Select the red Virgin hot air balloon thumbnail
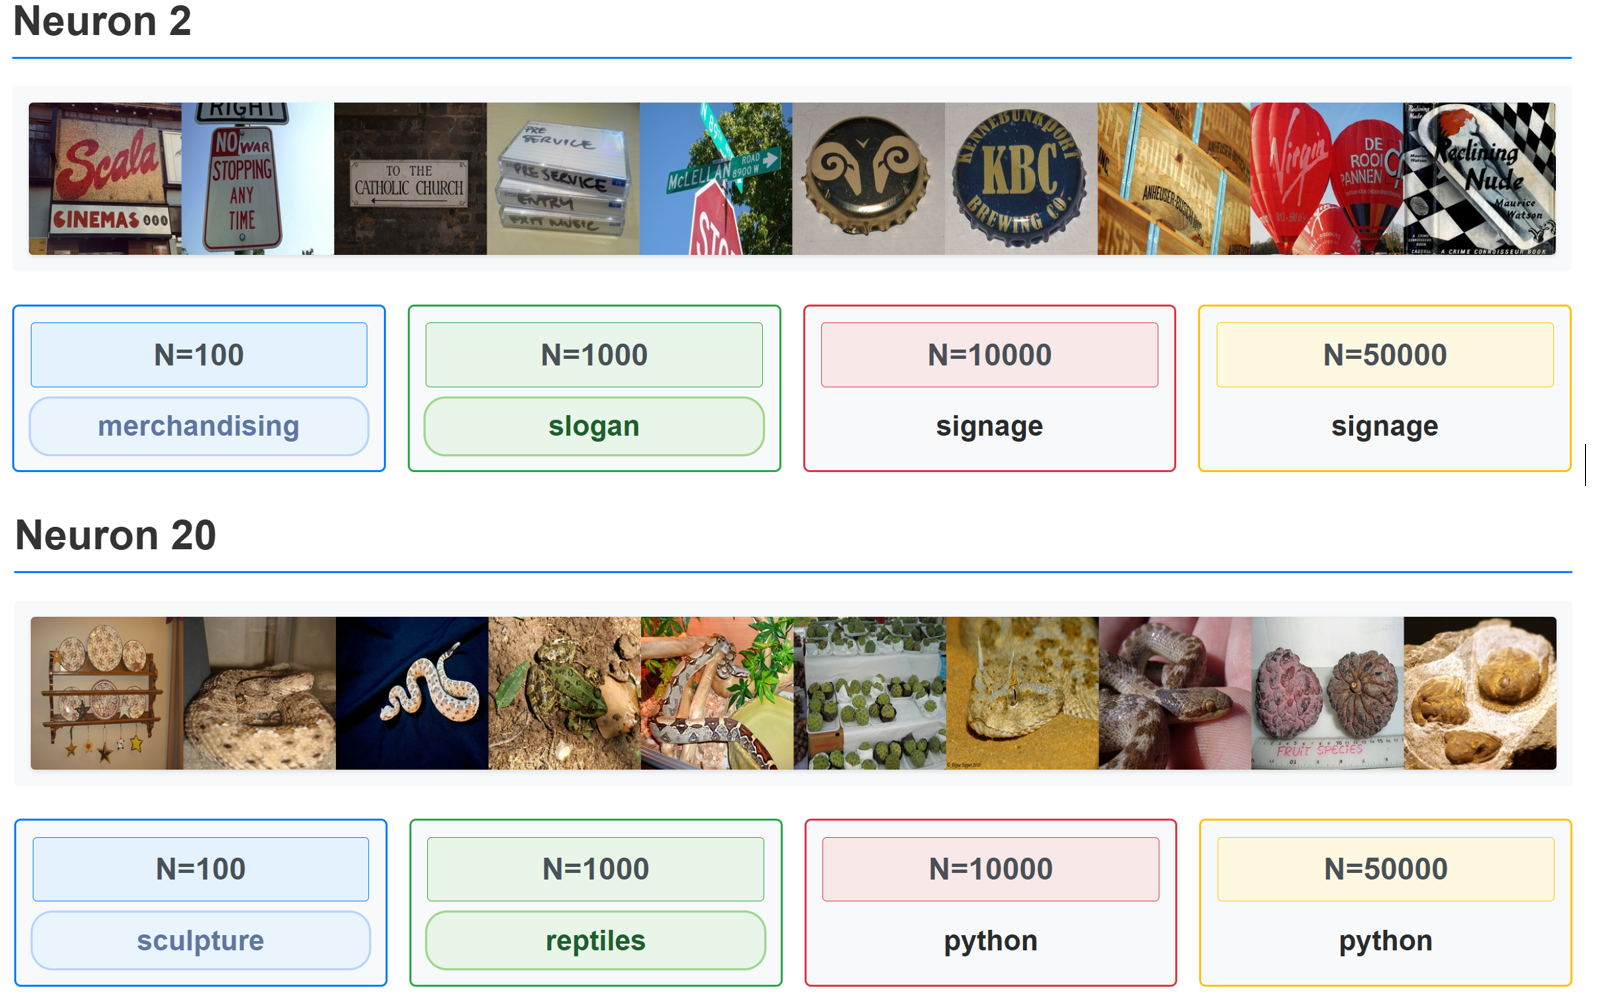 tap(1326, 179)
